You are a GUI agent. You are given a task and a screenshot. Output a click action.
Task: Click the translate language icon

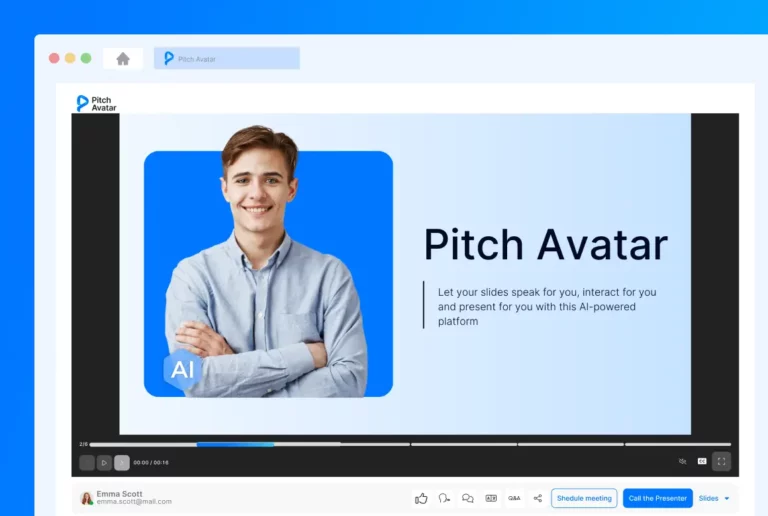point(491,498)
